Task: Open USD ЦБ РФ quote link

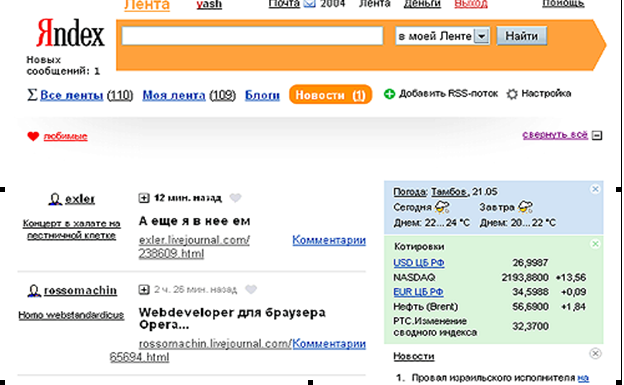Action: pos(419,263)
